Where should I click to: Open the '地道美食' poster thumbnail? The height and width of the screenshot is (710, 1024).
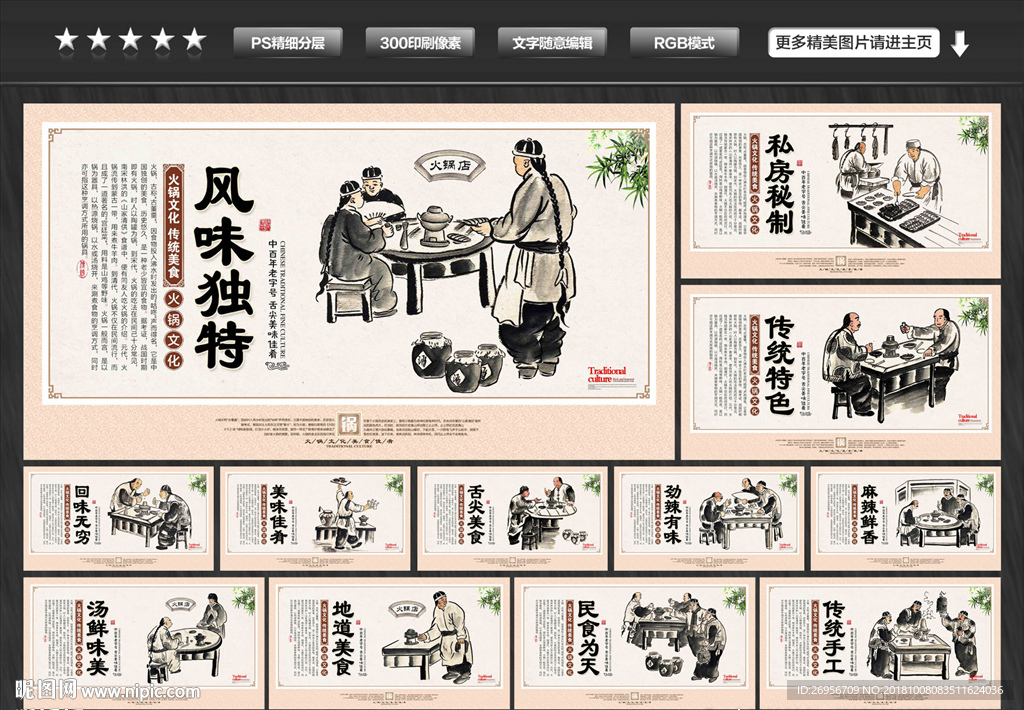point(389,643)
